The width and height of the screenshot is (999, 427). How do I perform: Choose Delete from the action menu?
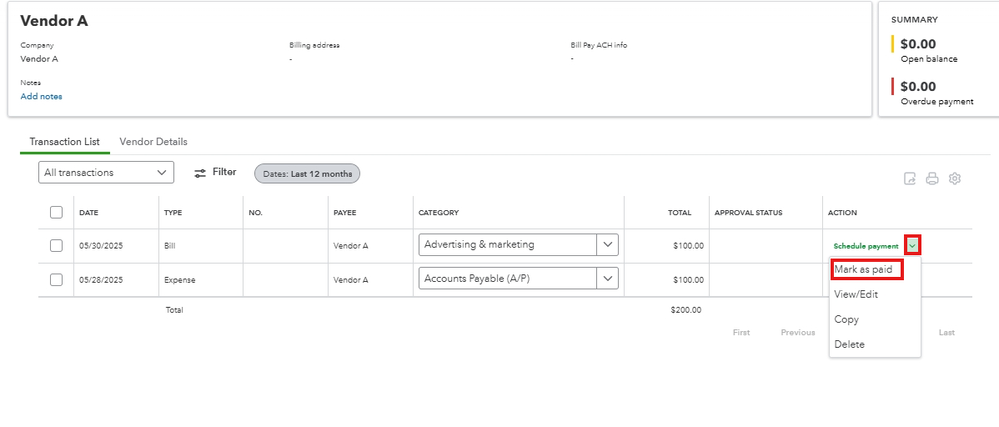[x=849, y=344]
